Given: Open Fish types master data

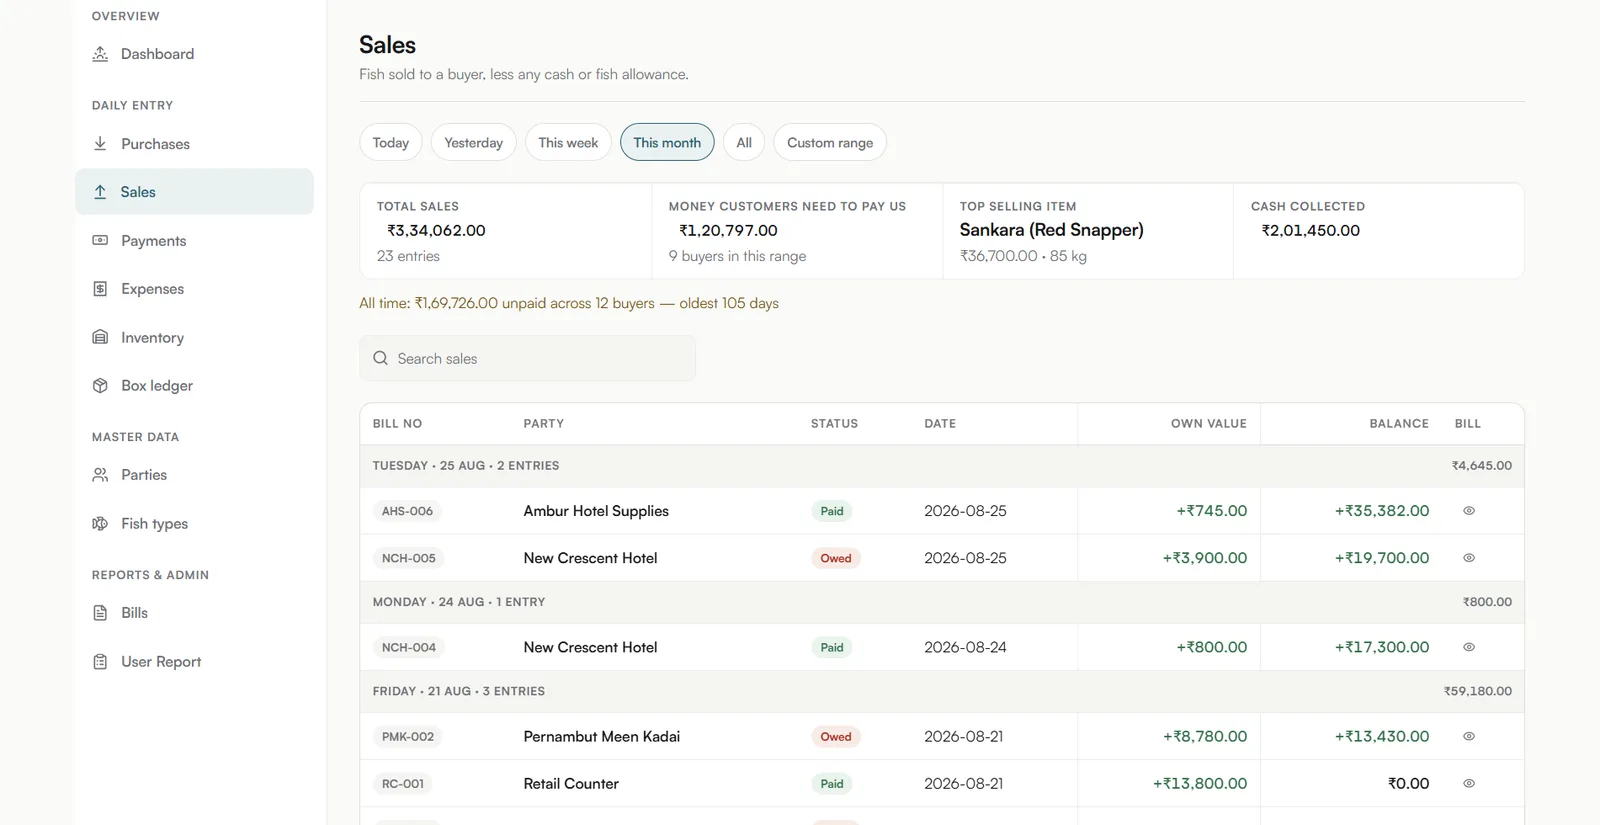Looking at the screenshot, I should (194, 524).
